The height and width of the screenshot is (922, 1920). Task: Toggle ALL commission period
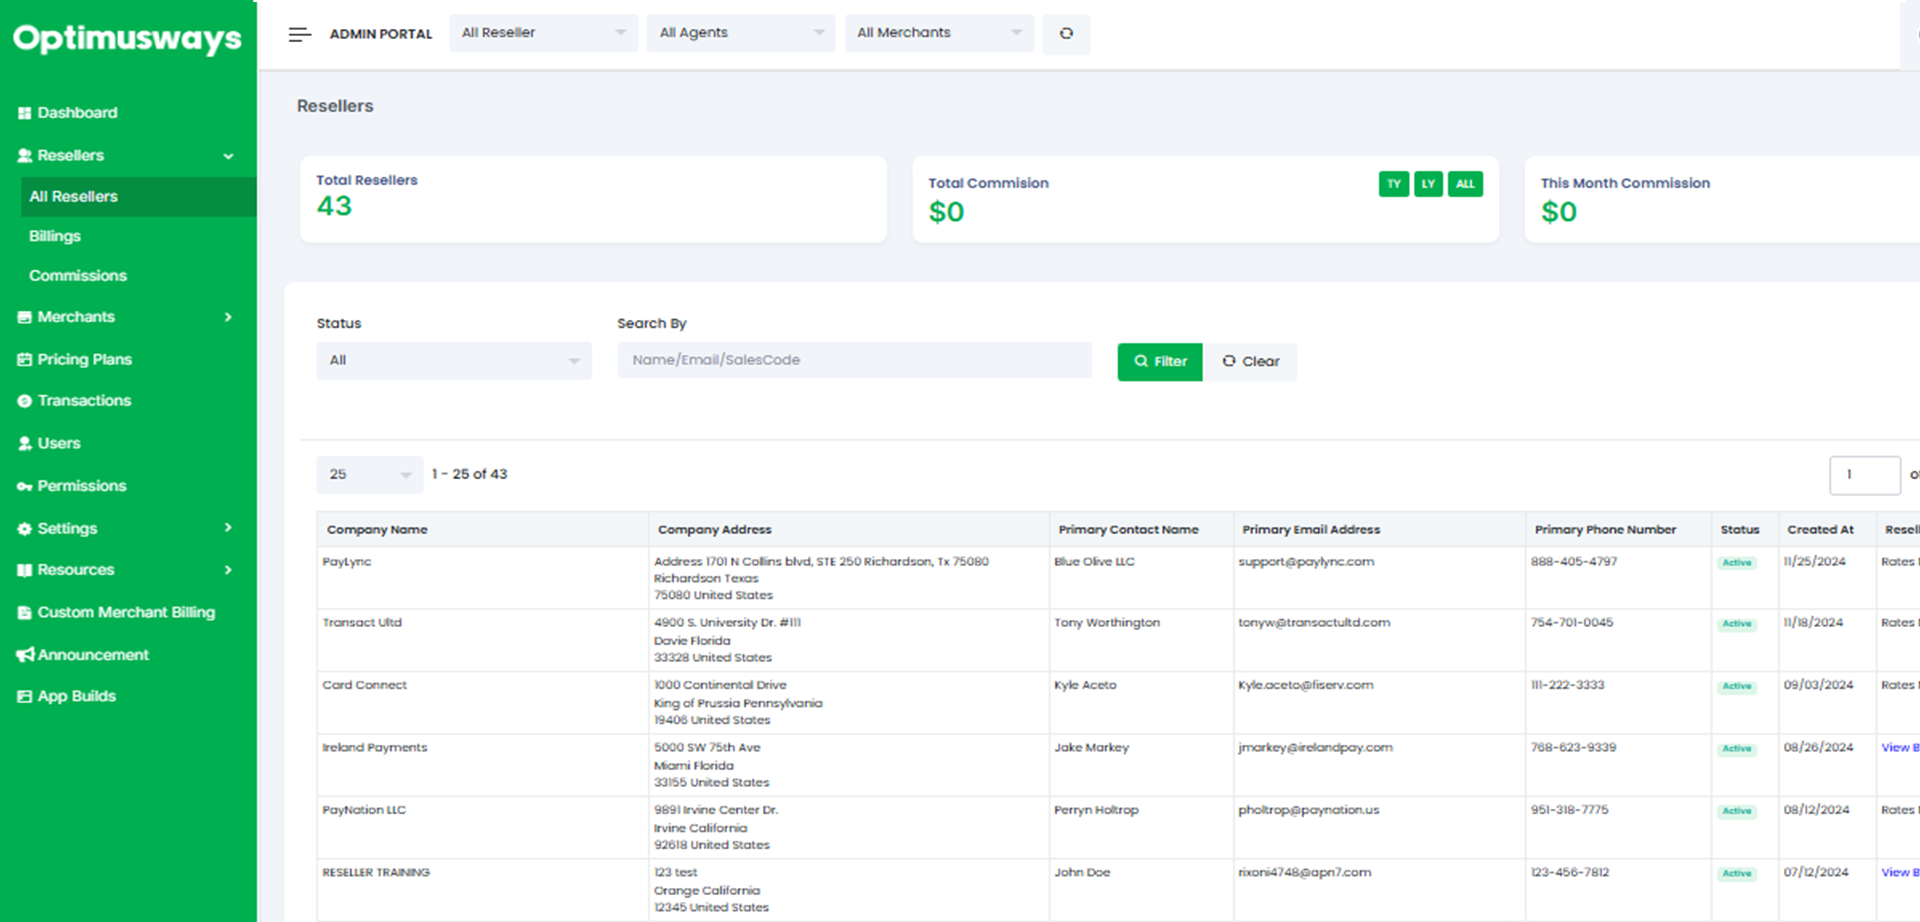1465,184
